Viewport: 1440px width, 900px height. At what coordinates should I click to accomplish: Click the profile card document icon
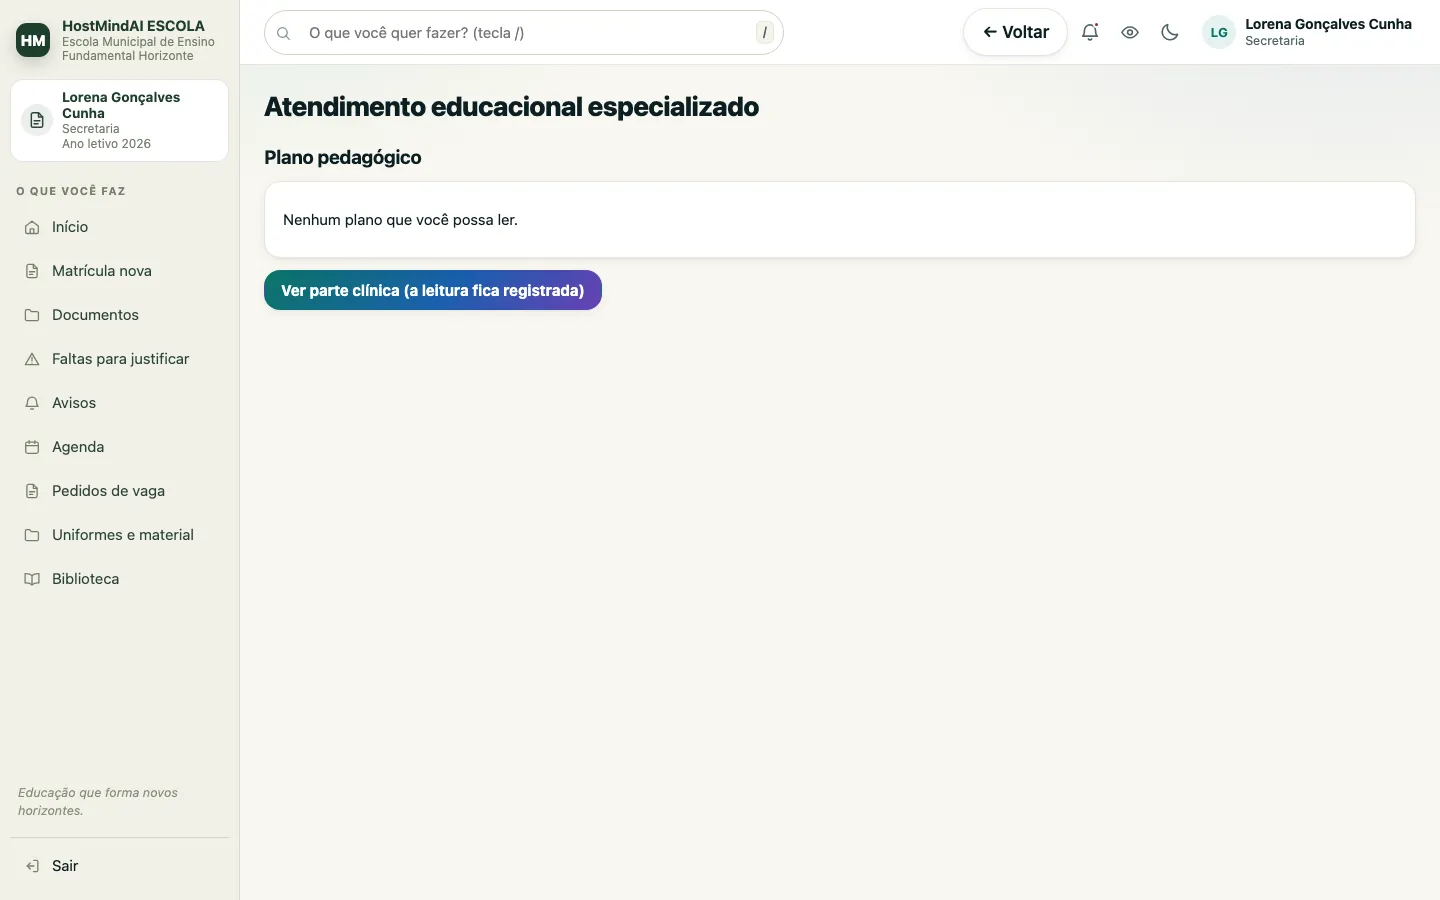(x=37, y=120)
